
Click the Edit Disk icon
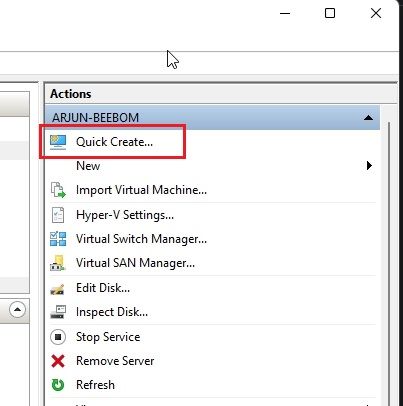click(57, 288)
